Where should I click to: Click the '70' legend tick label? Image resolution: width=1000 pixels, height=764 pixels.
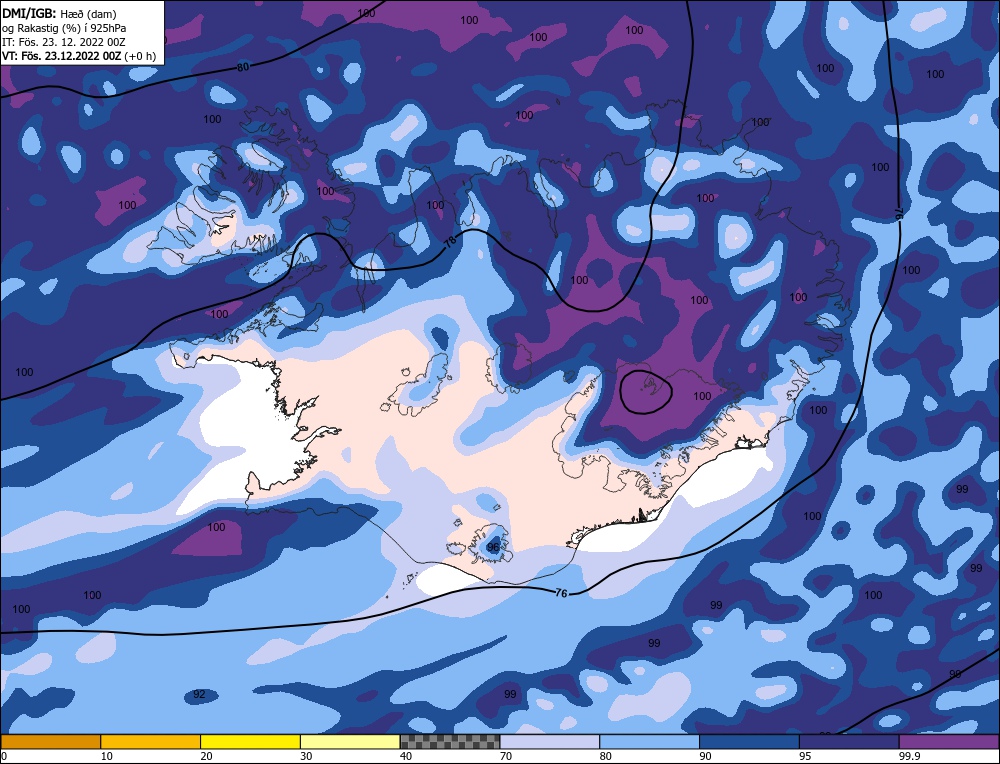pos(506,756)
